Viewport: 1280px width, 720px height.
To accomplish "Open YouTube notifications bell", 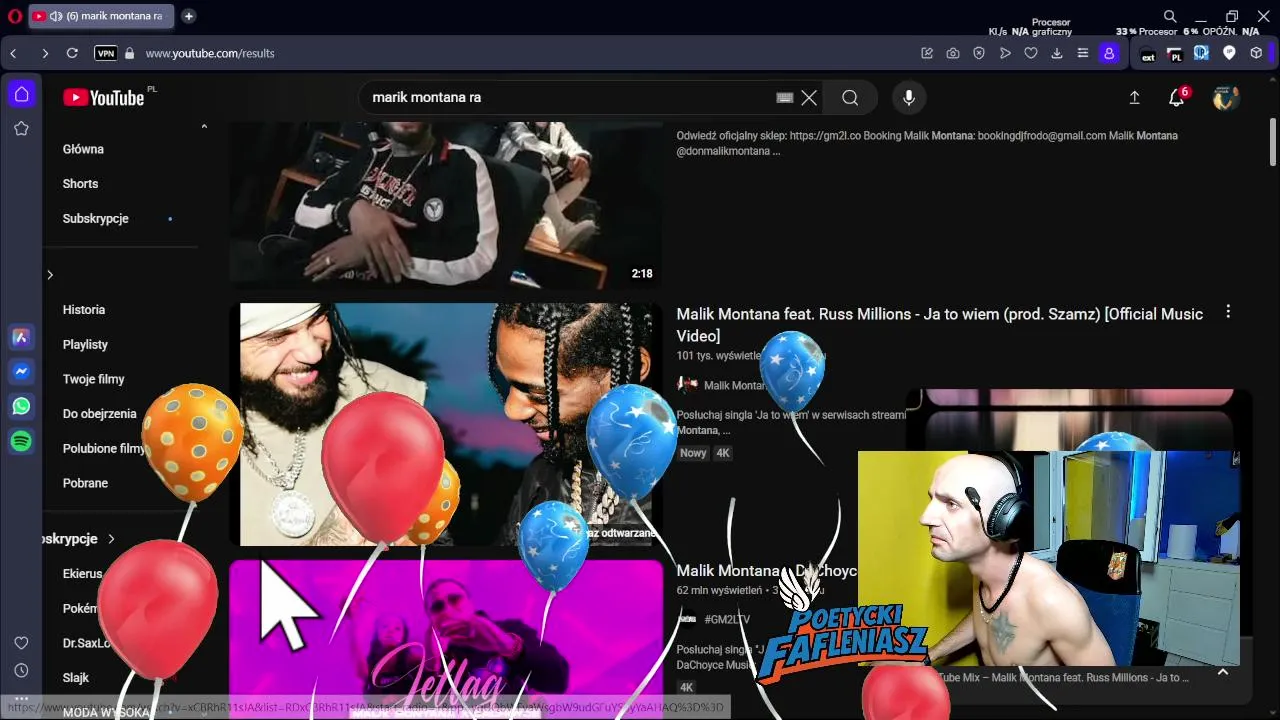I will click(1177, 97).
